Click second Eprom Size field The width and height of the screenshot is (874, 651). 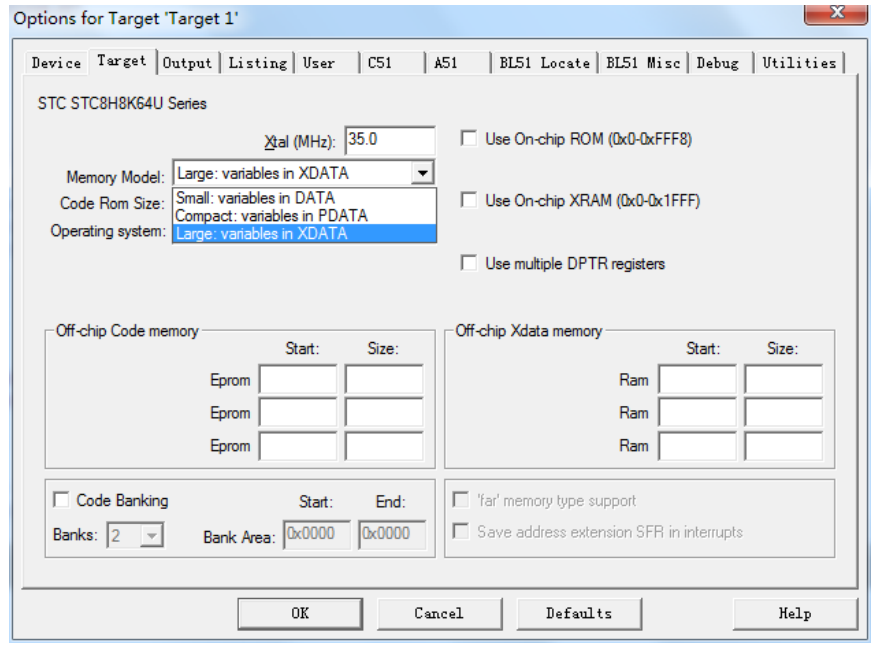point(384,412)
